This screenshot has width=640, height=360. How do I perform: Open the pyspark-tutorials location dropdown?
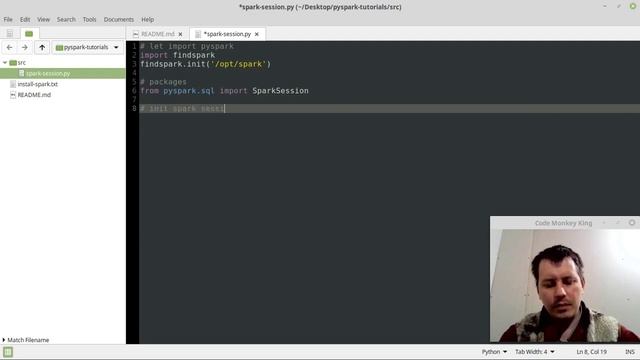(x=87, y=47)
